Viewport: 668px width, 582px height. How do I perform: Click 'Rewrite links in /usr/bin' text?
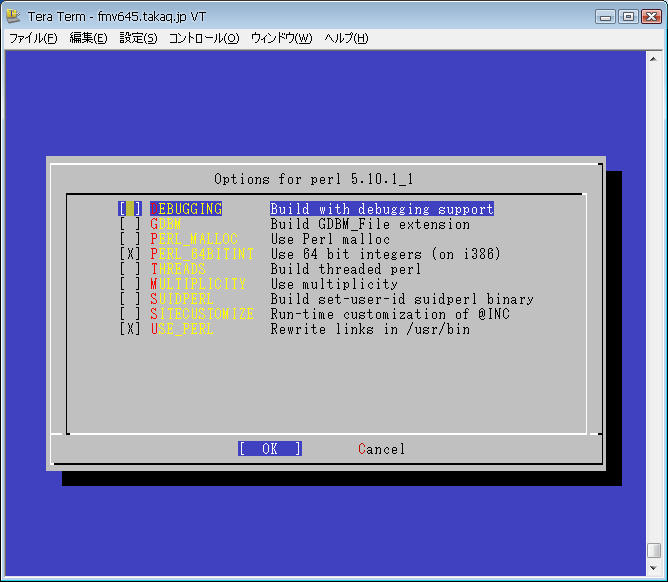[x=370, y=329]
